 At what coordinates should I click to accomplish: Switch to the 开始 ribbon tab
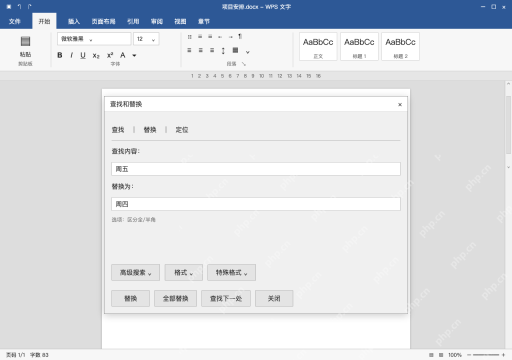[44, 22]
